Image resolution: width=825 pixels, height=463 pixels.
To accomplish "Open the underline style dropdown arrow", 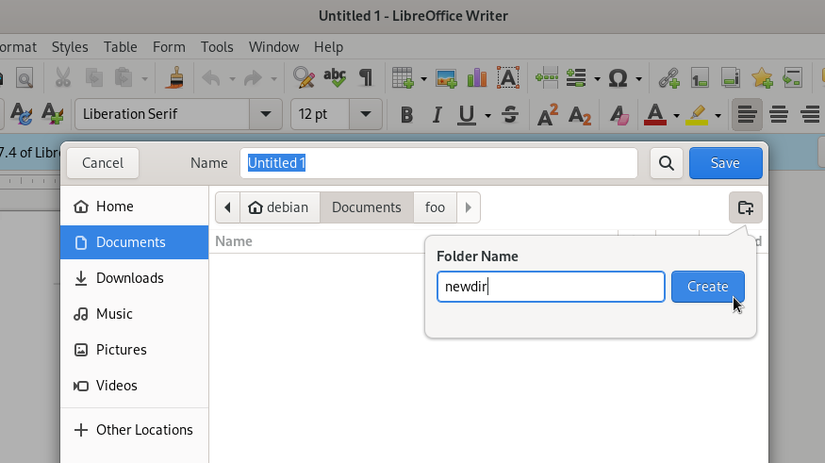I will [x=488, y=115].
